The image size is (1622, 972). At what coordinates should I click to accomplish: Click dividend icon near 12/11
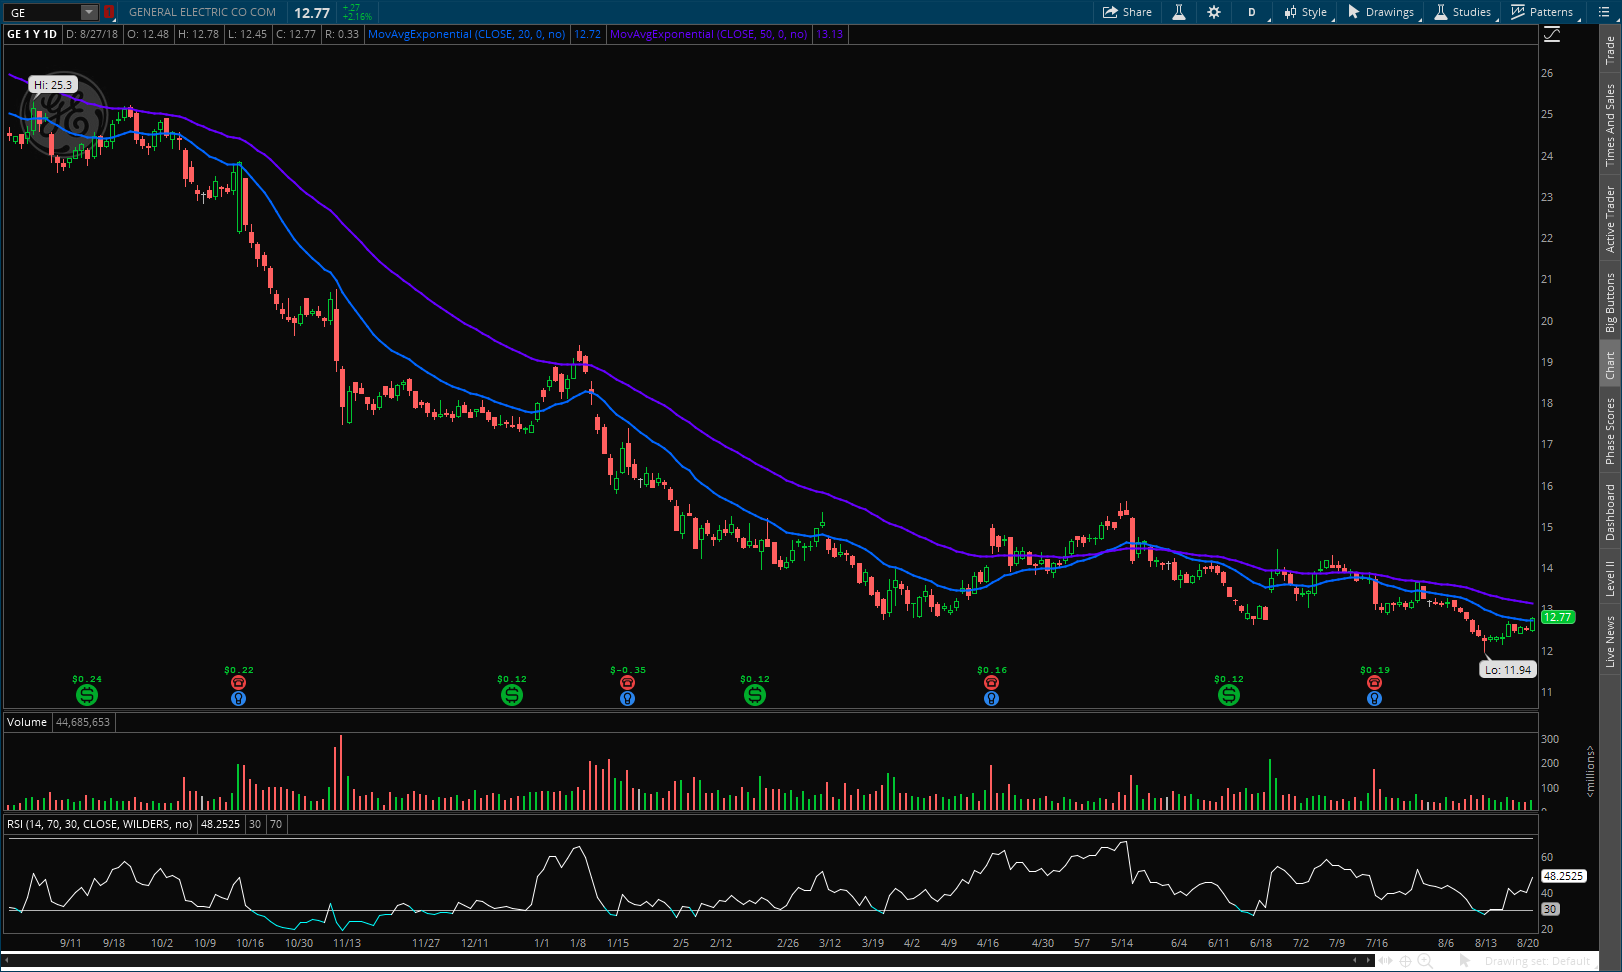tap(511, 694)
